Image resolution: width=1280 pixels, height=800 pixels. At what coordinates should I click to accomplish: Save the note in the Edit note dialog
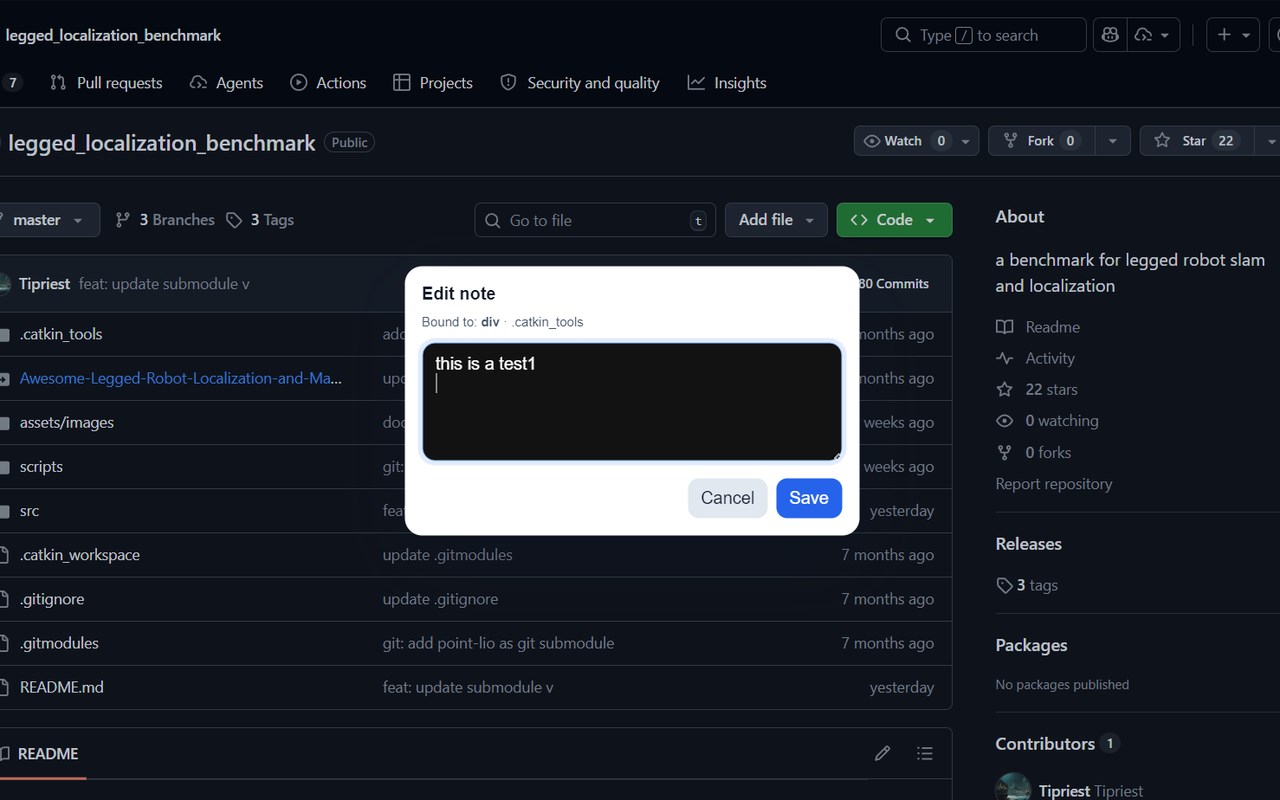[809, 498]
